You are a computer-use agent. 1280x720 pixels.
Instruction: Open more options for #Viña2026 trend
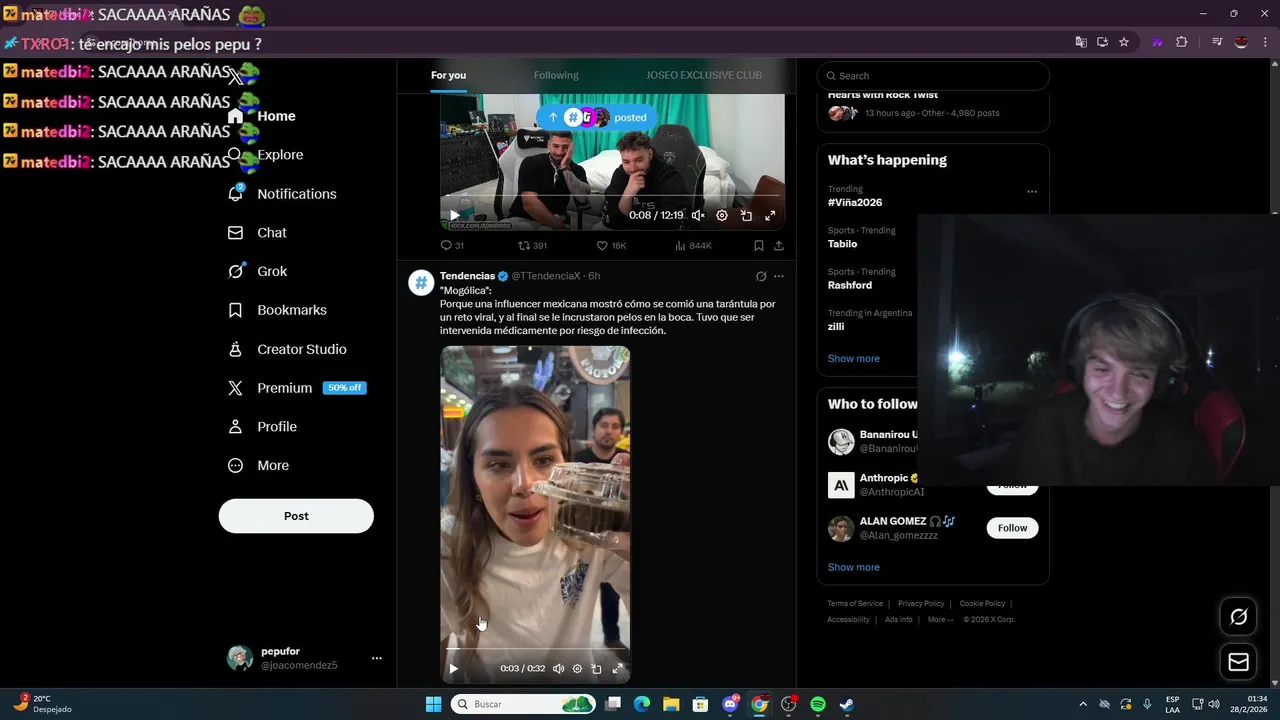1032,191
